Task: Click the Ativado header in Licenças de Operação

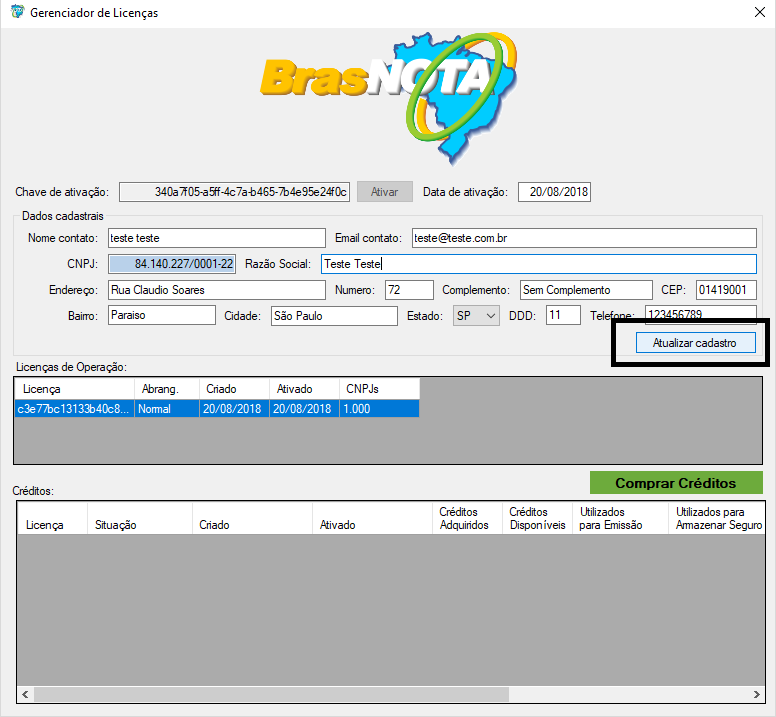Action: click(x=304, y=389)
